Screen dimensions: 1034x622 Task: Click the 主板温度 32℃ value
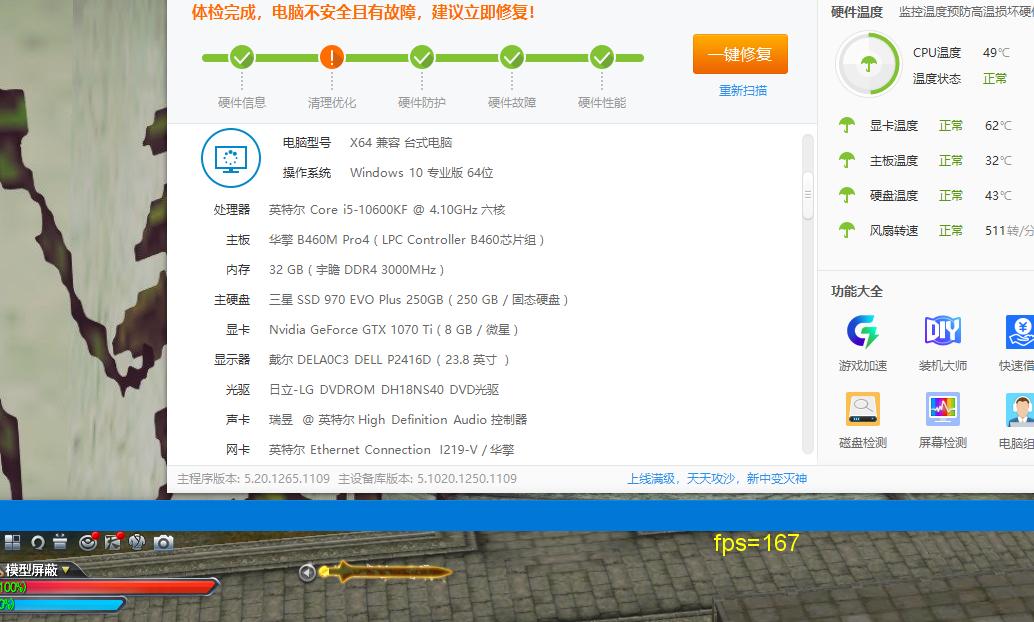(998, 160)
